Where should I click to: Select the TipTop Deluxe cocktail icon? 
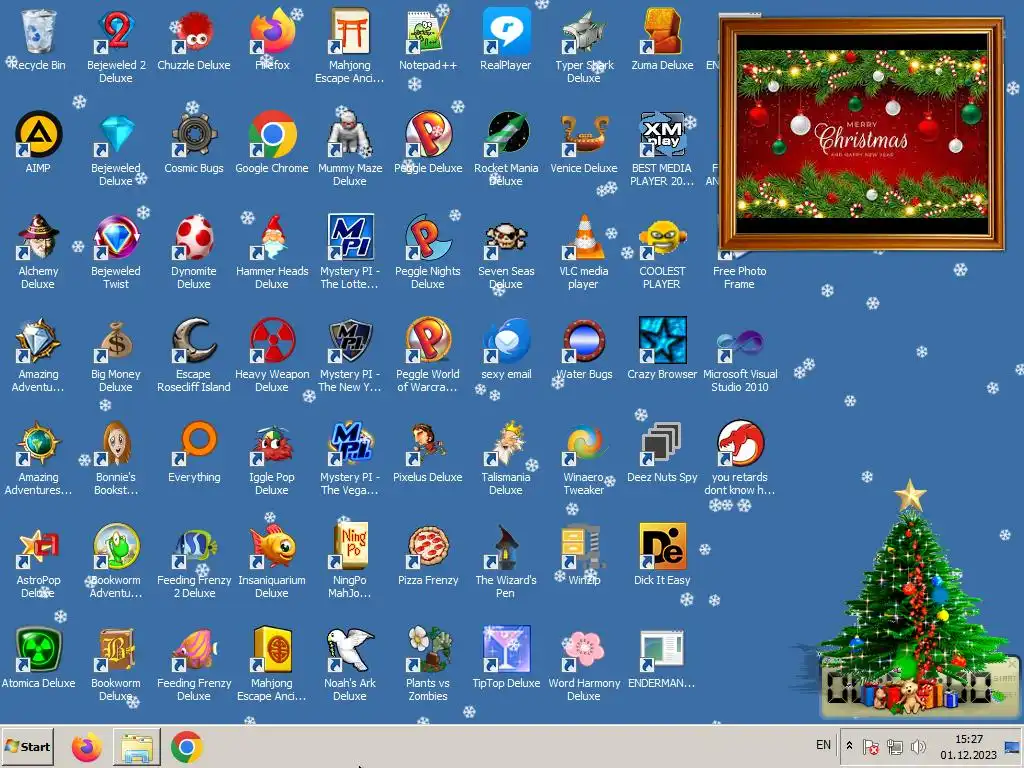pyautogui.click(x=506, y=649)
